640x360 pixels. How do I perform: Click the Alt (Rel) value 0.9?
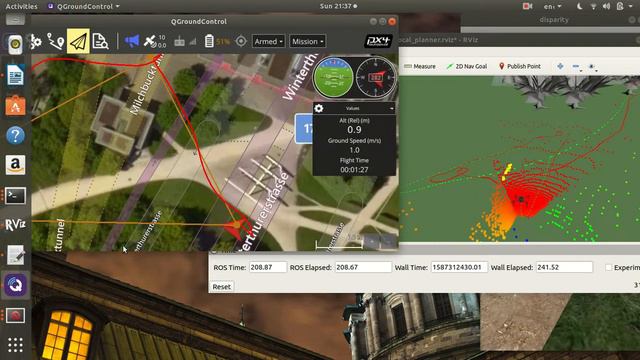click(354, 130)
